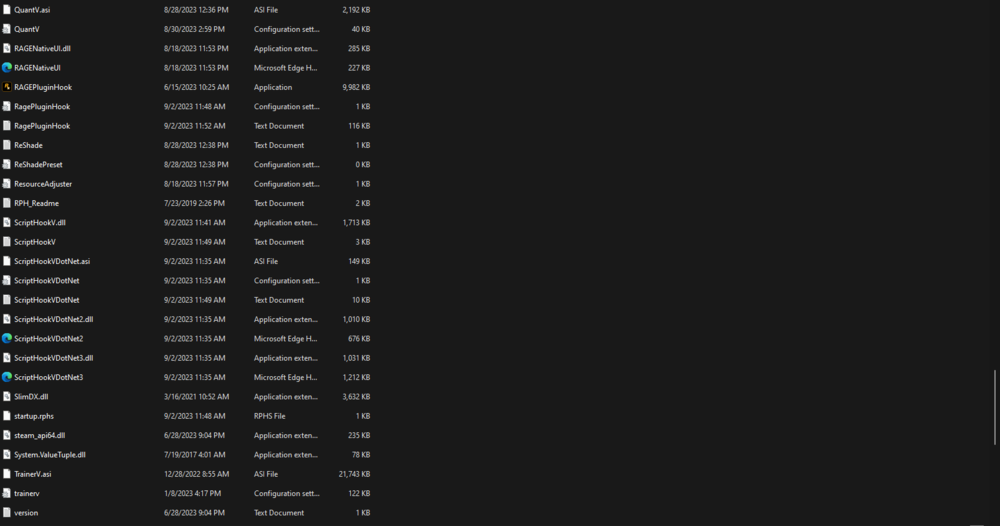Viewport: 1000px width, 526px height.
Task: Click the TrainerV.asi file icon
Action: coord(7,474)
